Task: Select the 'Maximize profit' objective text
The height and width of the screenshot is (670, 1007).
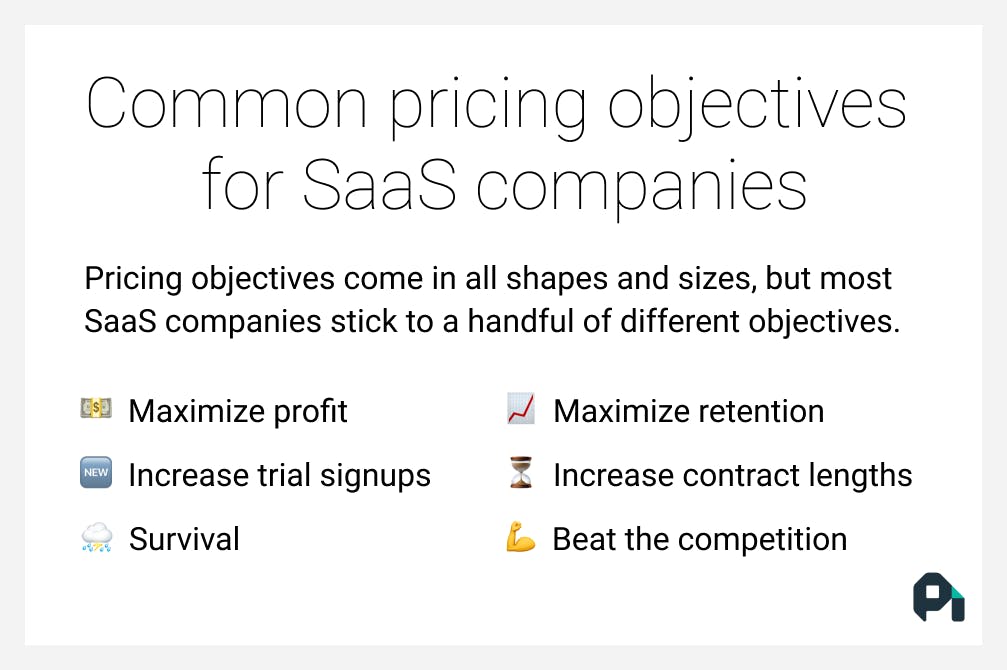Action: pyautogui.click(x=238, y=411)
